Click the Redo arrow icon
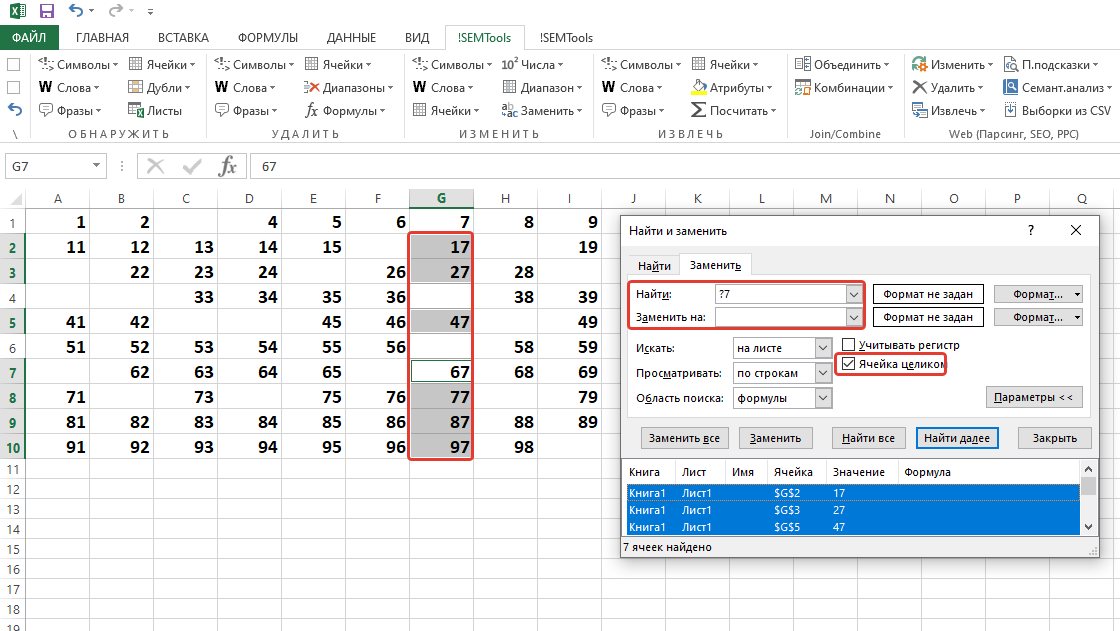This screenshot has width=1120, height=631. pyautogui.click(x=115, y=11)
